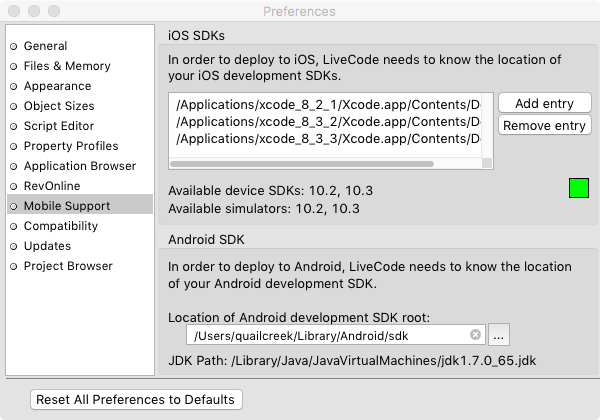Open RevOnline preferences

51,186
